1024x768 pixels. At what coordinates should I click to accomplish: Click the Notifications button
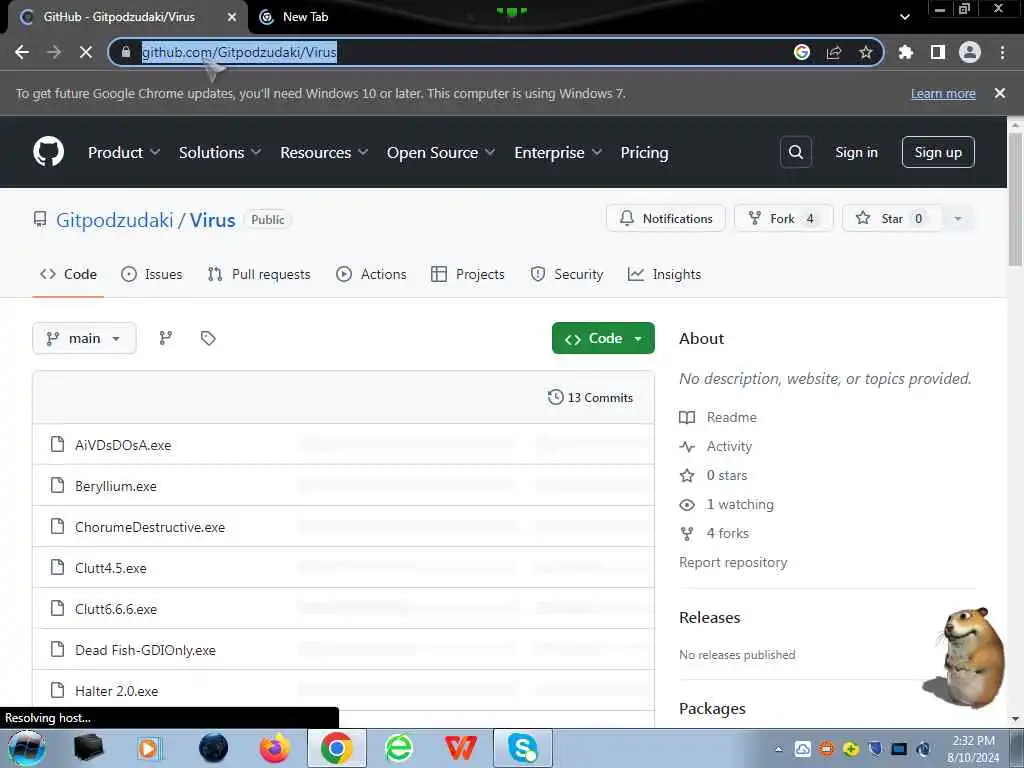pyautogui.click(x=665, y=218)
